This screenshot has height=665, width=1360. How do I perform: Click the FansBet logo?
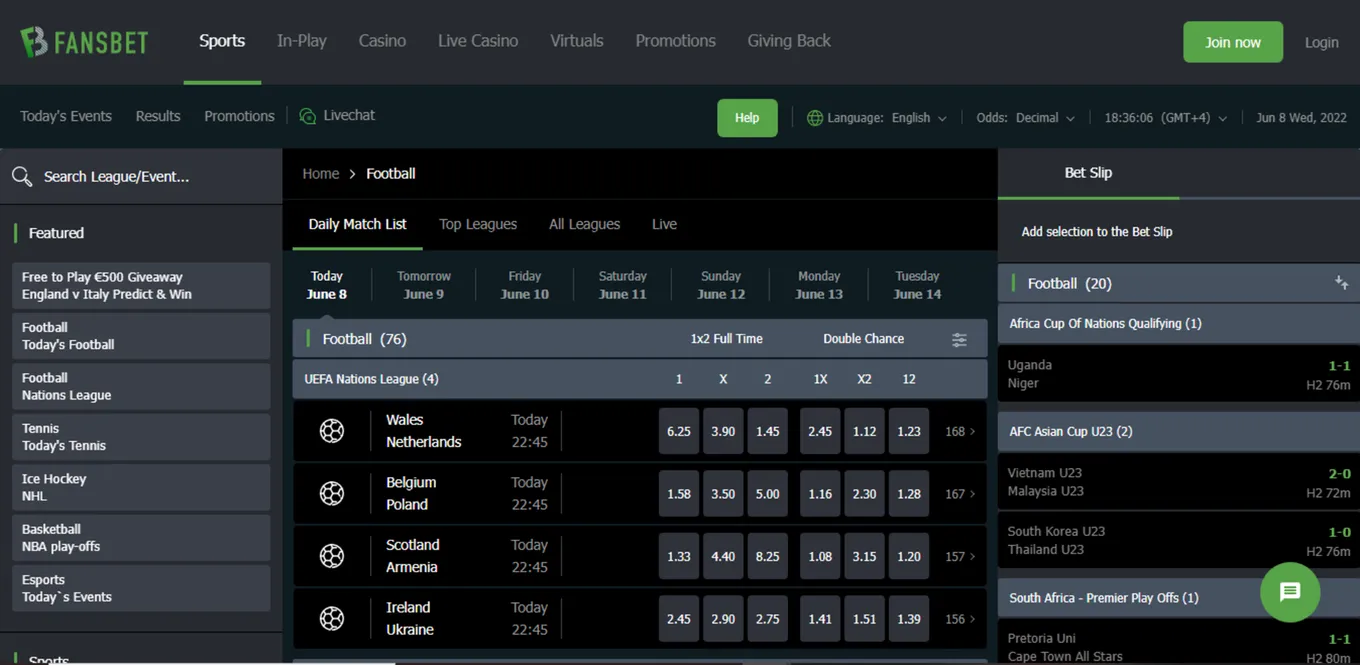click(x=84, y=42)
